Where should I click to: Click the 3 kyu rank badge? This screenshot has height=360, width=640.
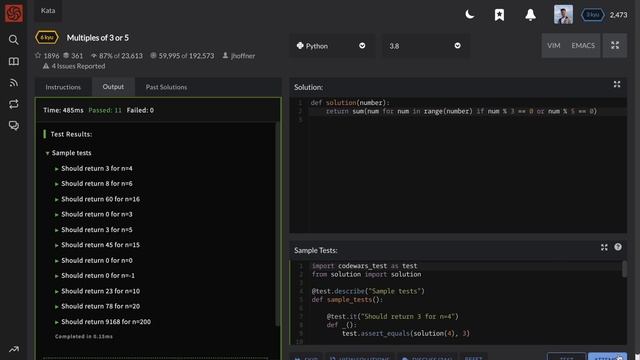pyautogui.click(x=592, y=15)
